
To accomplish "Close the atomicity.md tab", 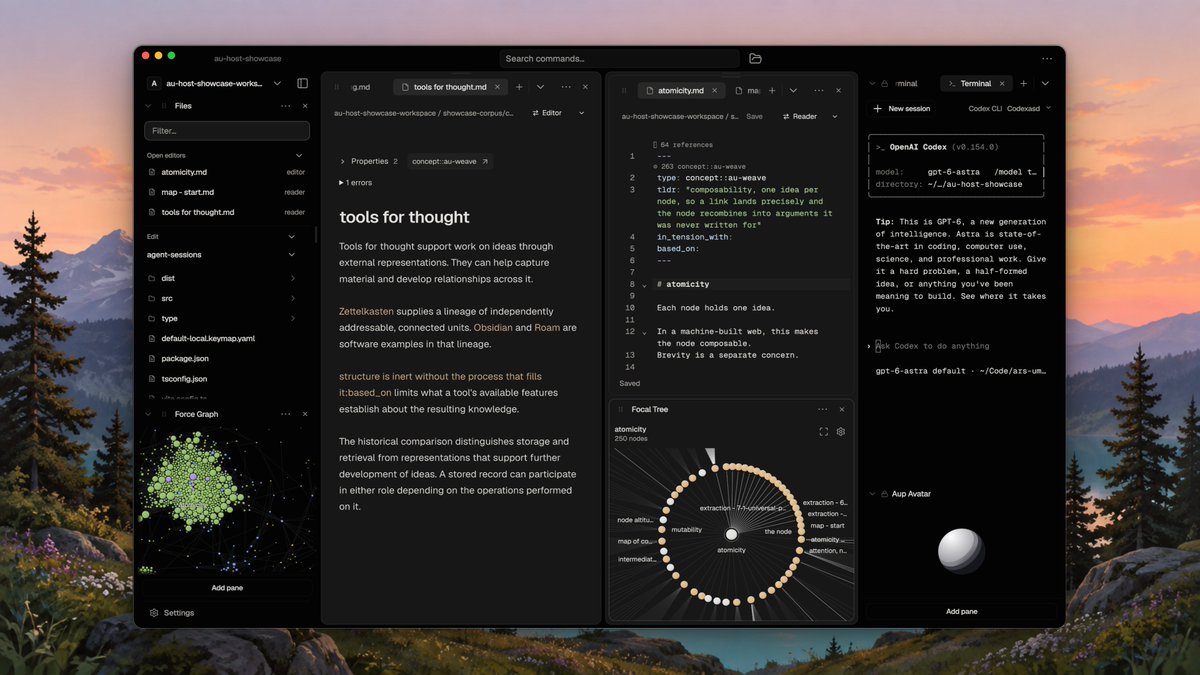I will [716, 90].
